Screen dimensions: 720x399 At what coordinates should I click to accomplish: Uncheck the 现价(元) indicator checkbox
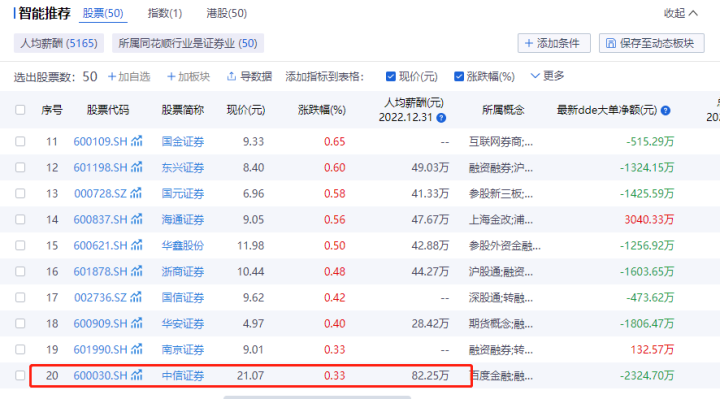pos(391,76)
